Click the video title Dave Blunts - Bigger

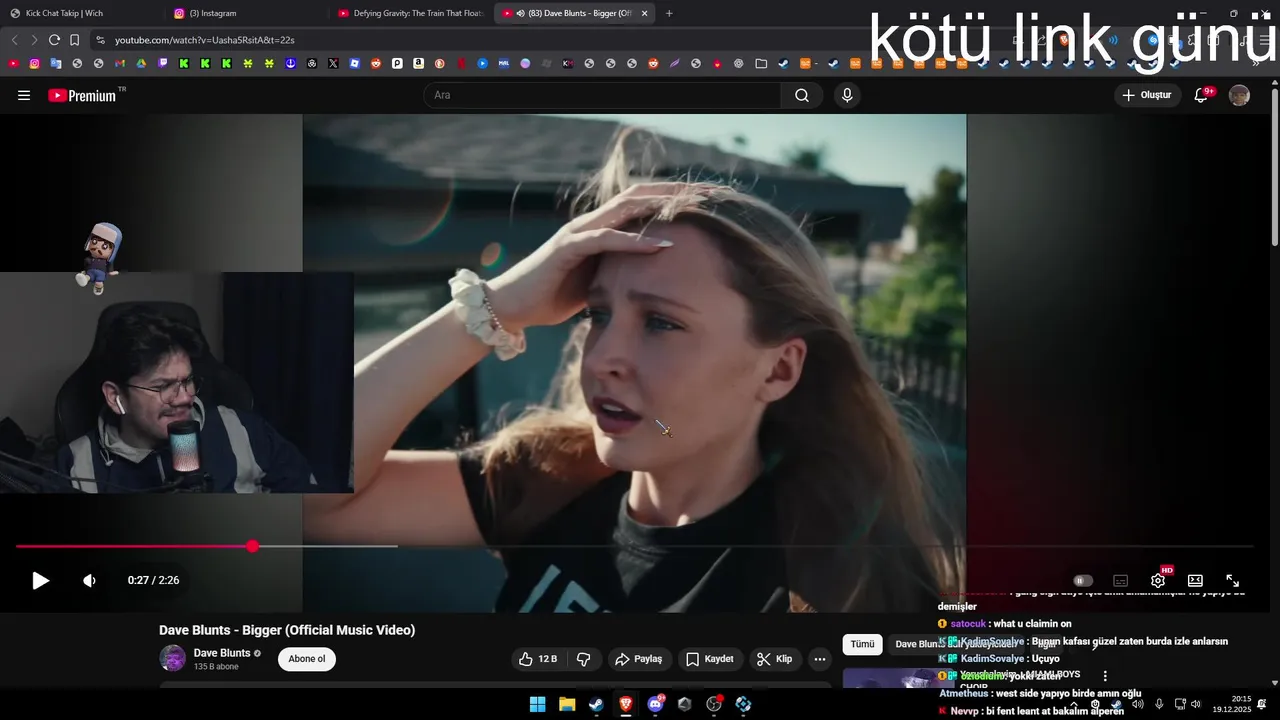coord(287,630)
